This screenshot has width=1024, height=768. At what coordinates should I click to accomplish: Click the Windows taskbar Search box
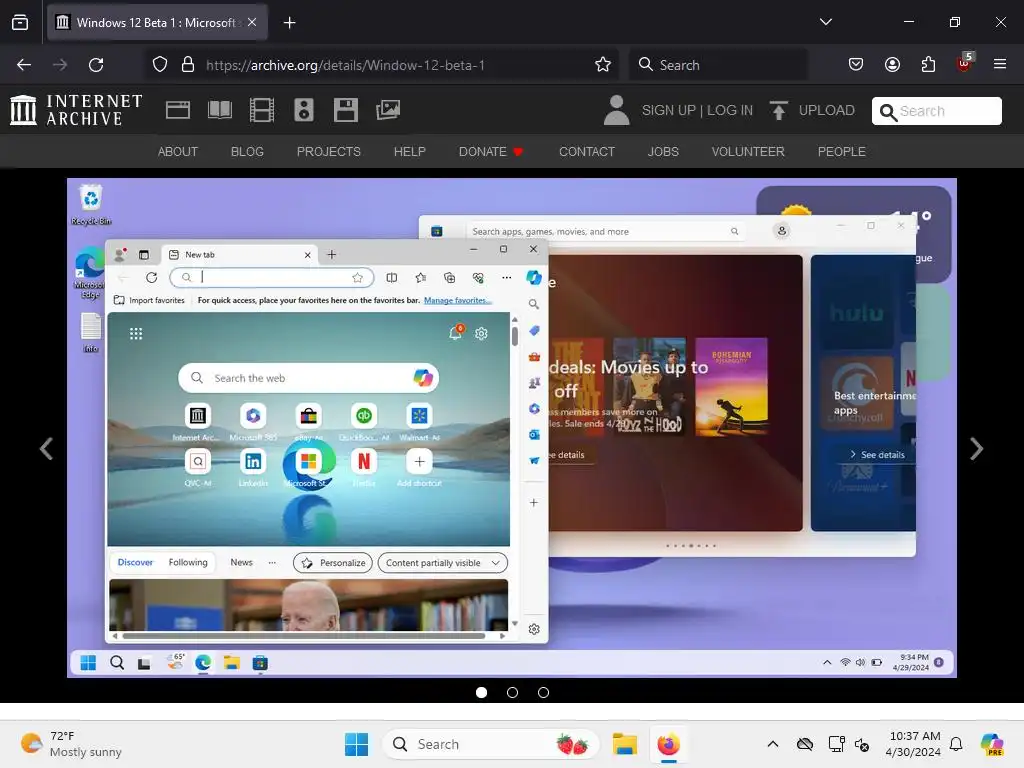tap(490, 744)
